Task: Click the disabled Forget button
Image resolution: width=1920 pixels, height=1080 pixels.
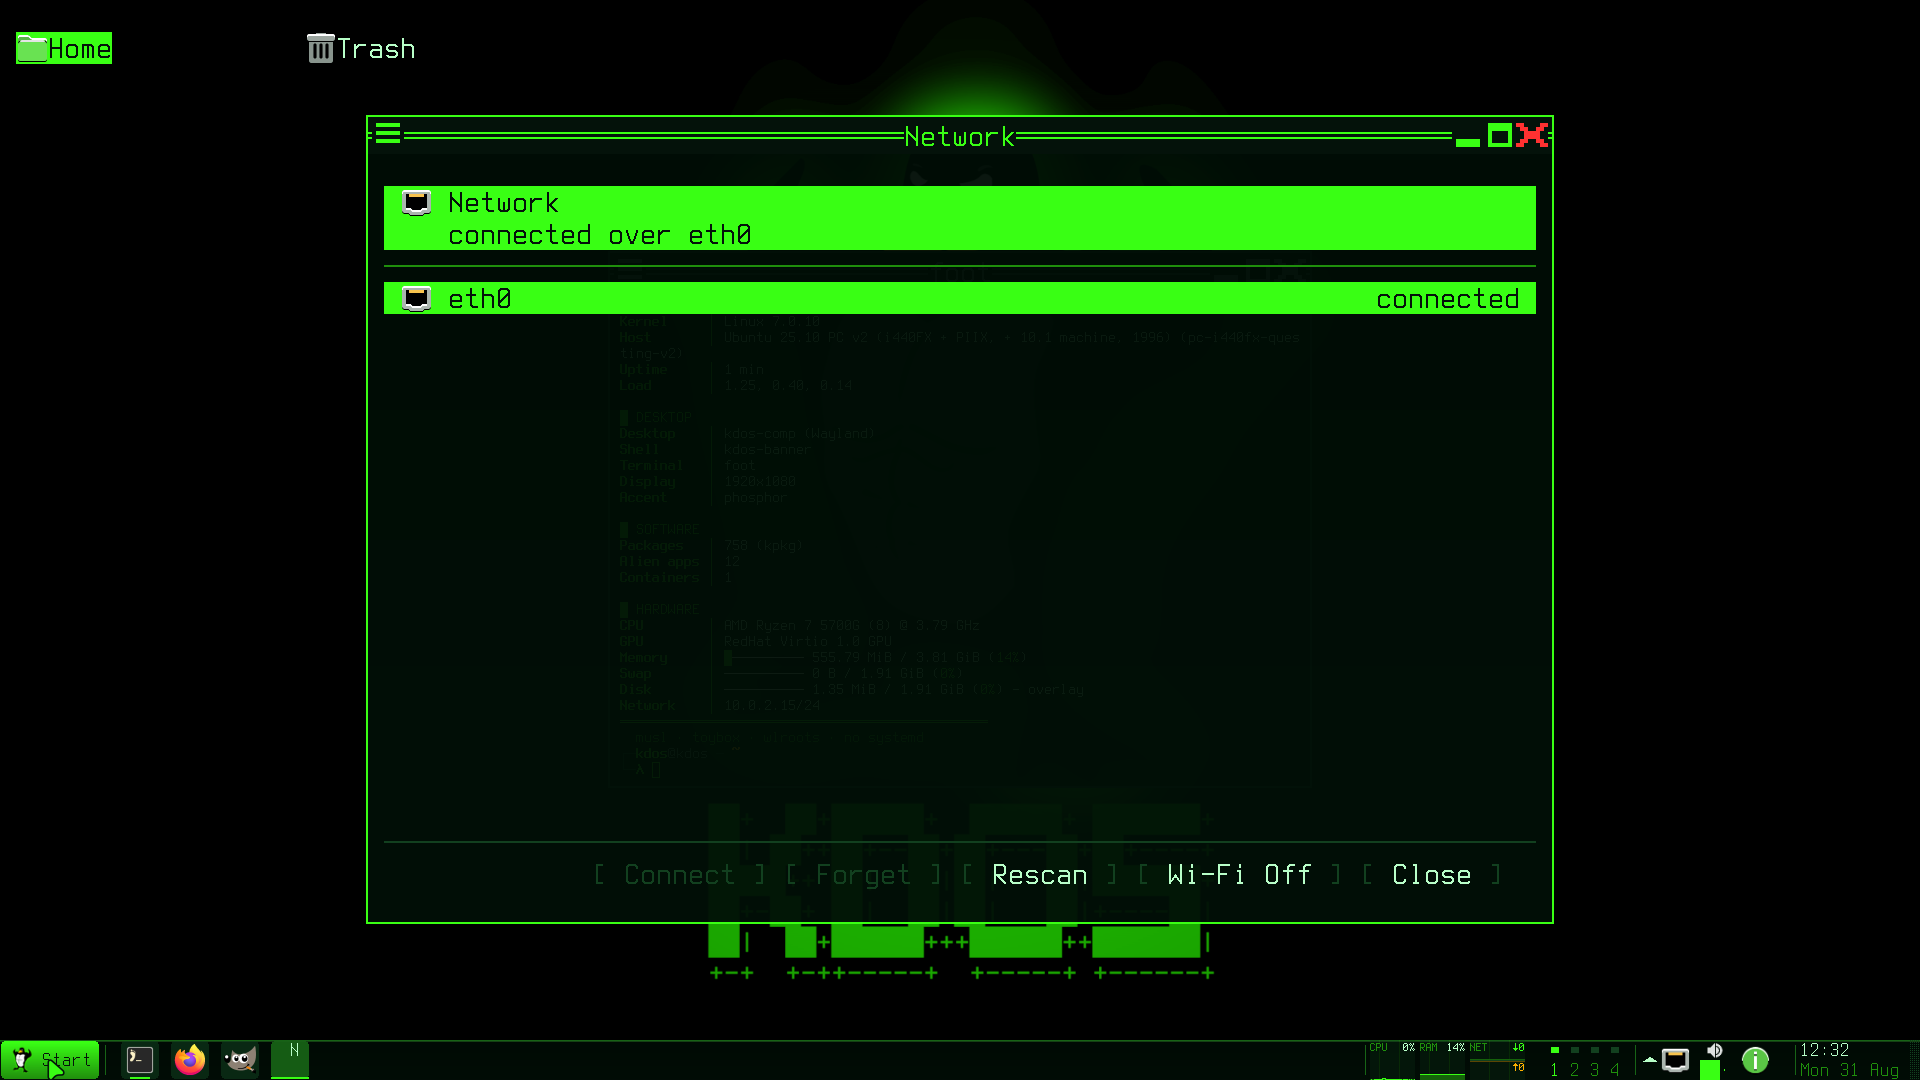Action: (863, 875)
